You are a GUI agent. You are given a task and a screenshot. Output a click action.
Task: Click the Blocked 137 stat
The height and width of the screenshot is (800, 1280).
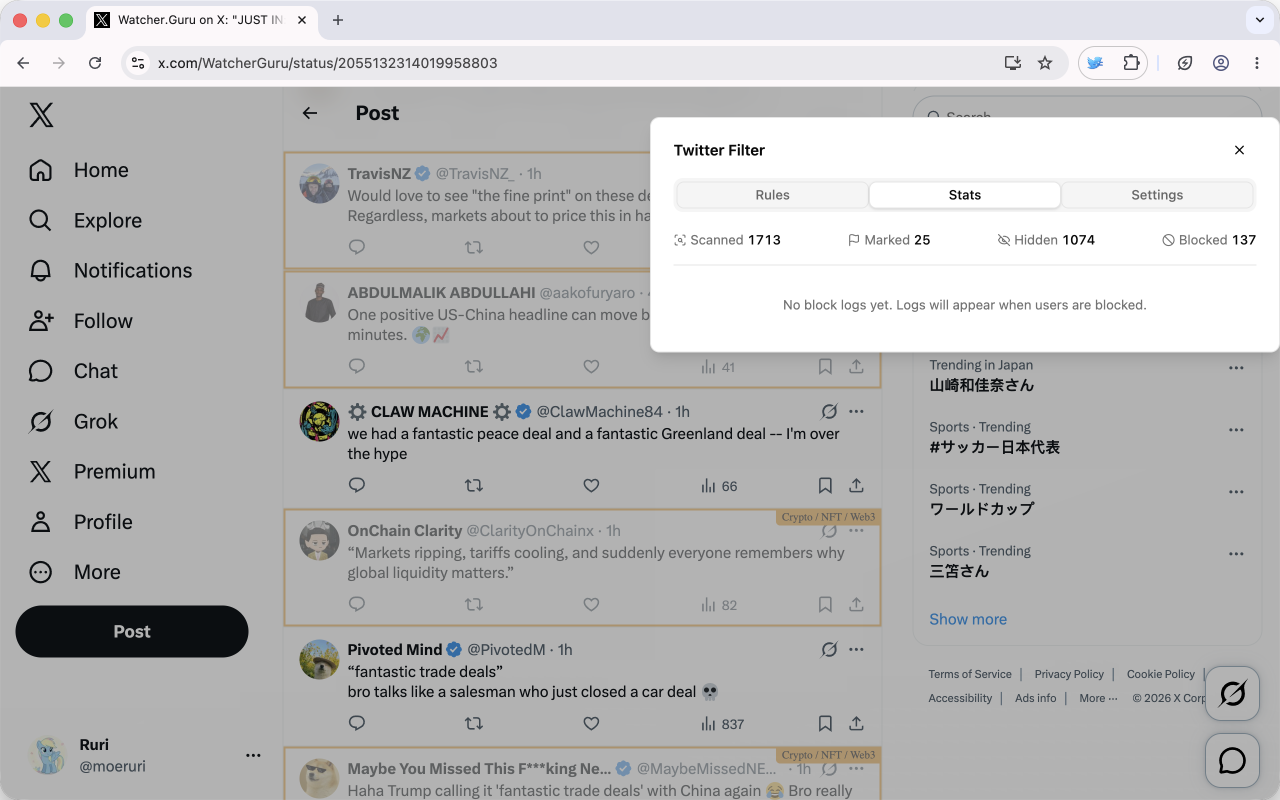pos(1208,240)
